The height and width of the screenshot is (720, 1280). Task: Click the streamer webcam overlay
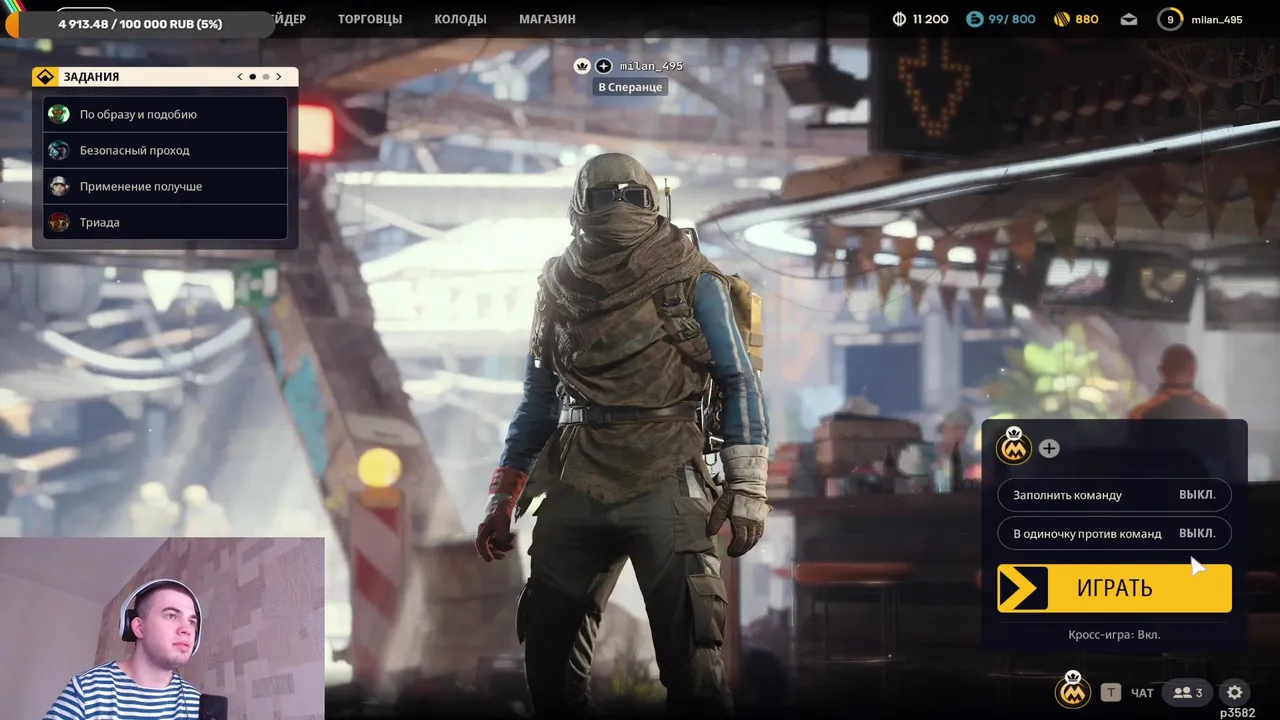pyautogui.click(x=162, y=628)
